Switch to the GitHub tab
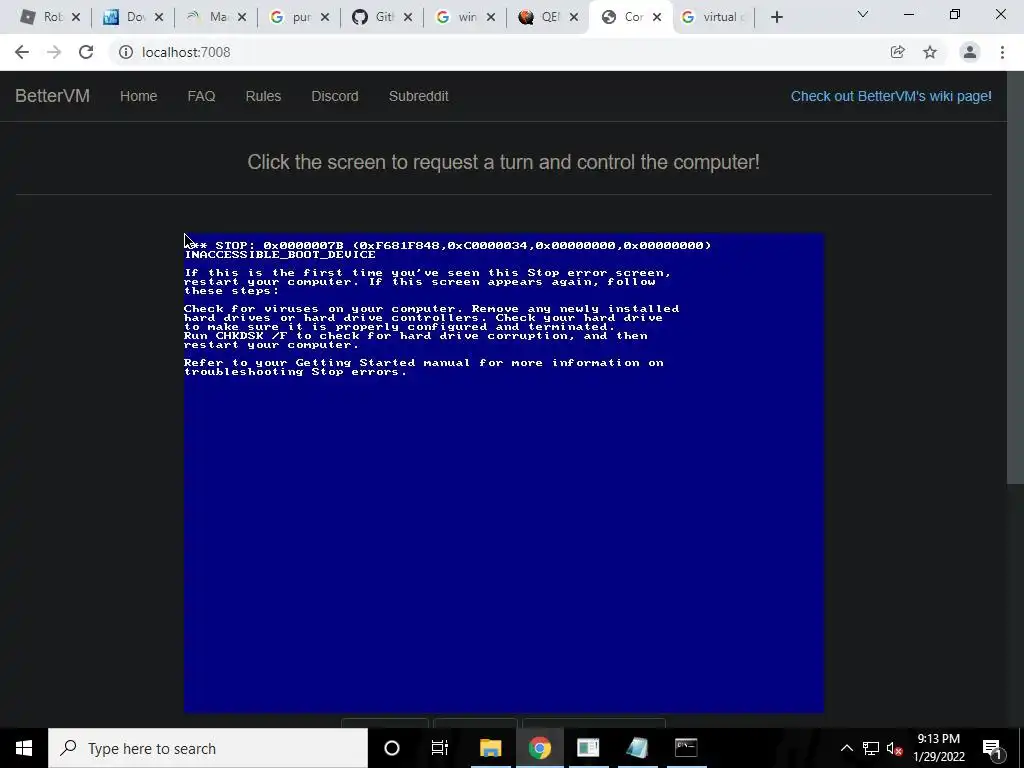This screenshot has width=1024, height=768. click(x=381, y=17)
